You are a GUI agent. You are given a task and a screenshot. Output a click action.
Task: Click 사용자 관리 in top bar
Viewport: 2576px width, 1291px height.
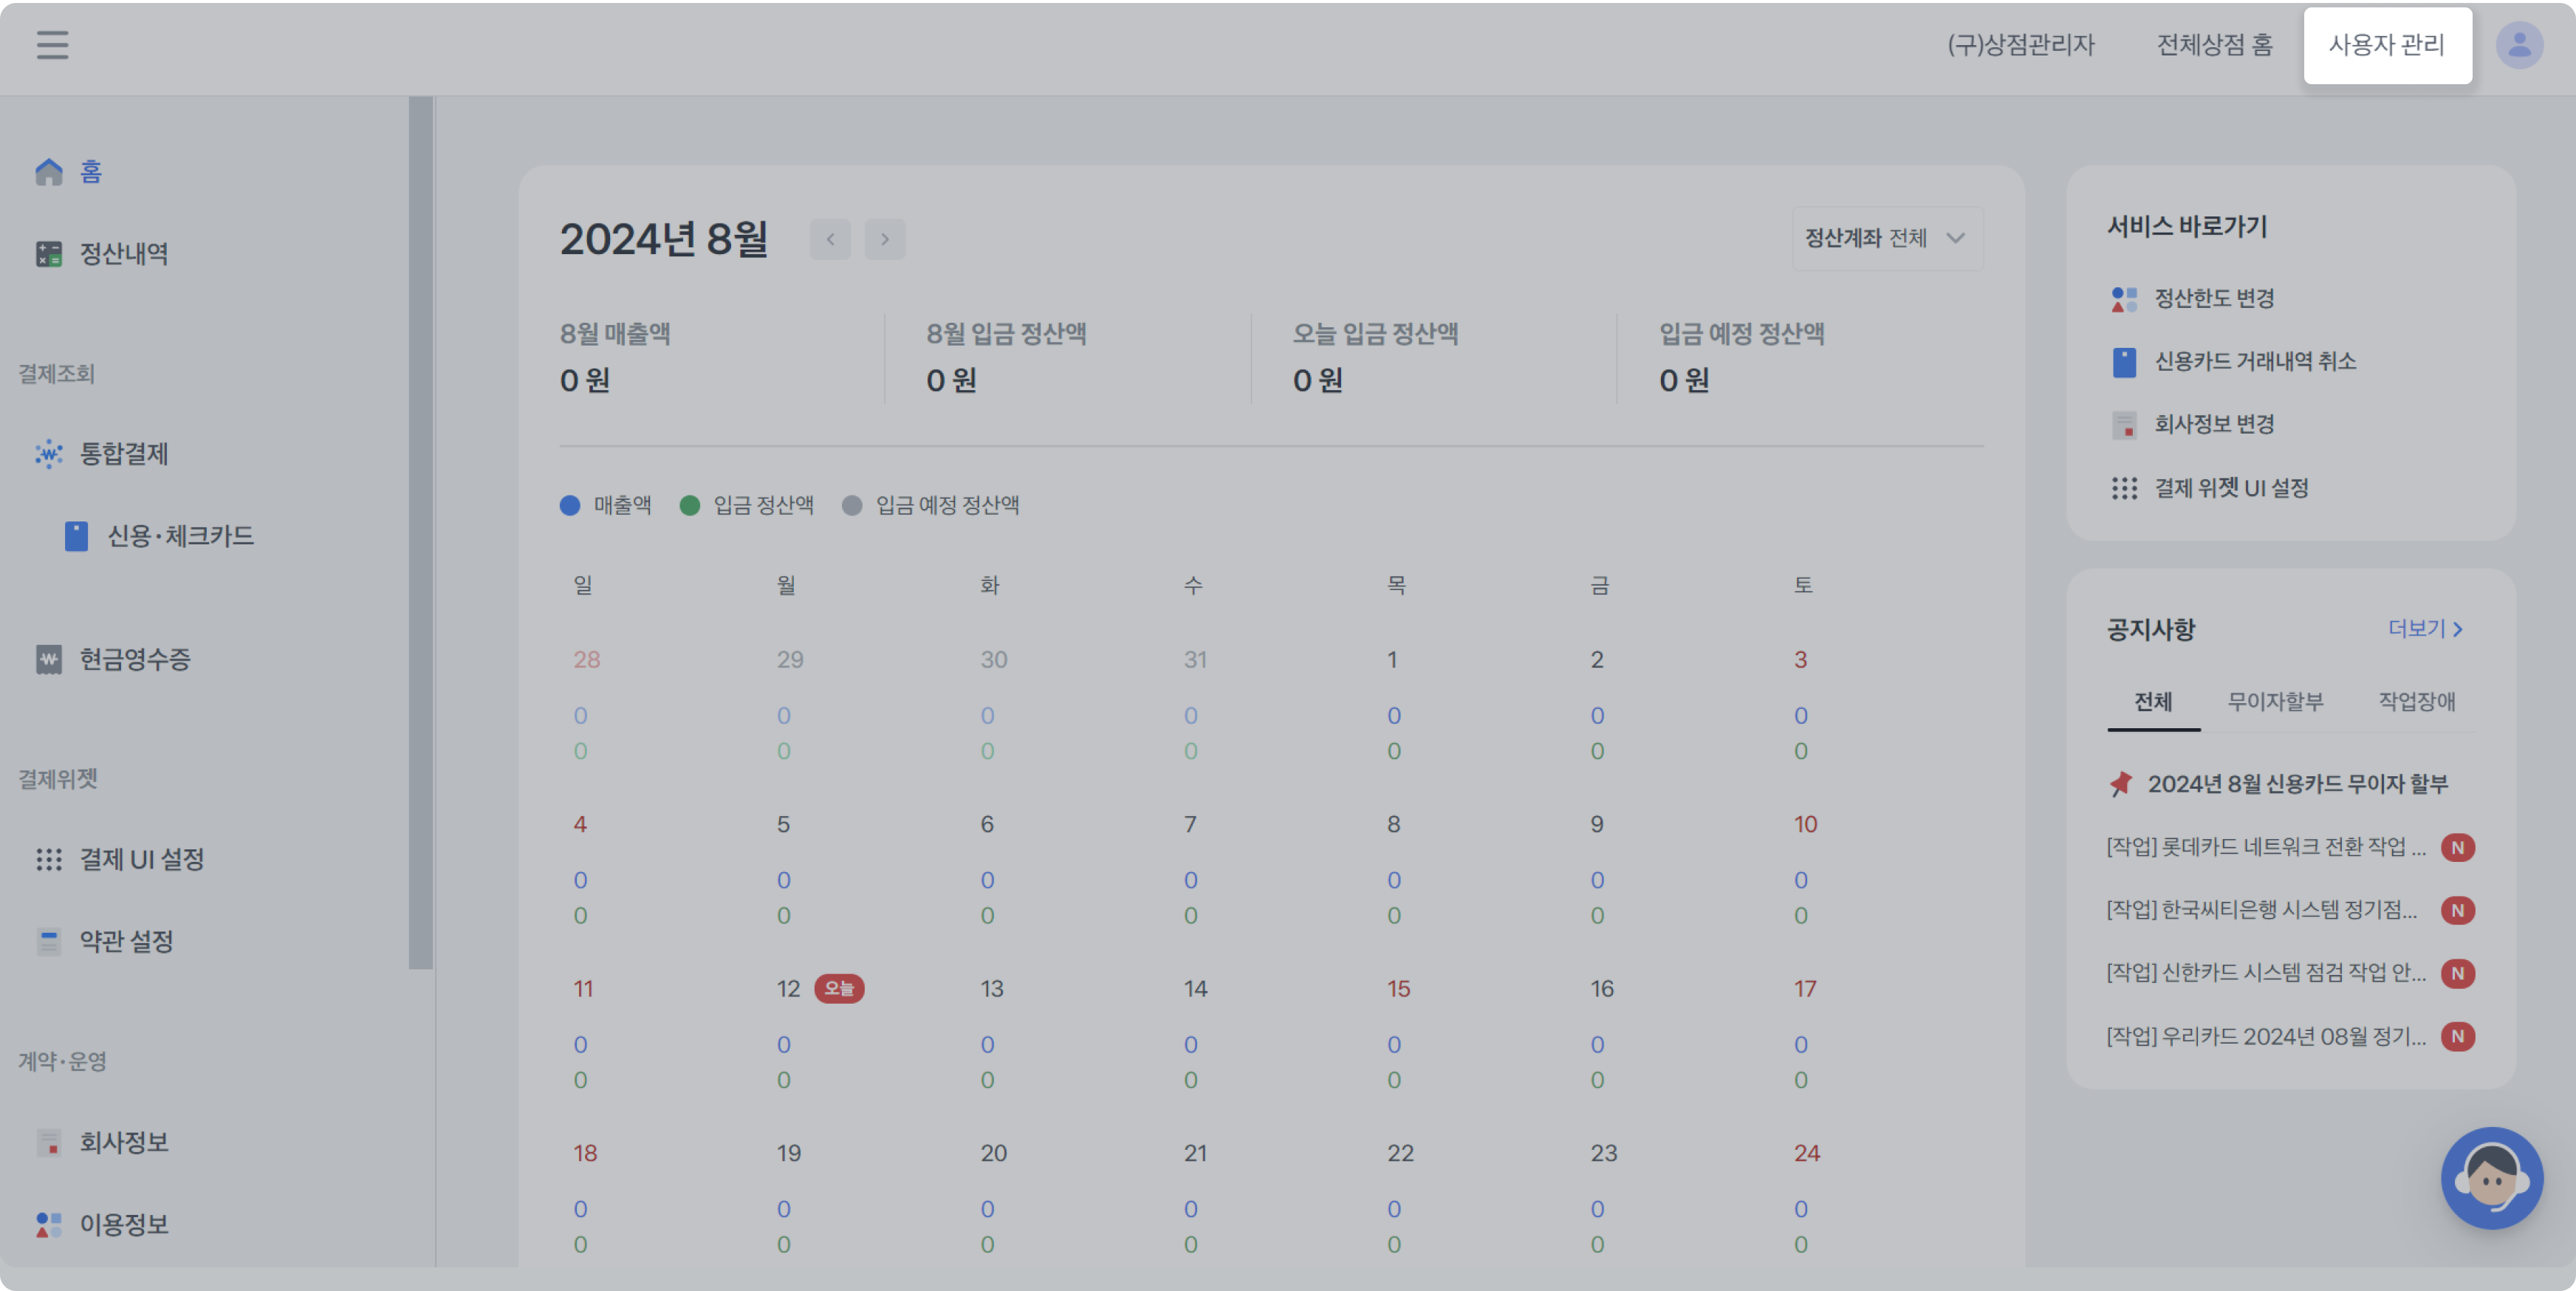(x=2387, y=45)
